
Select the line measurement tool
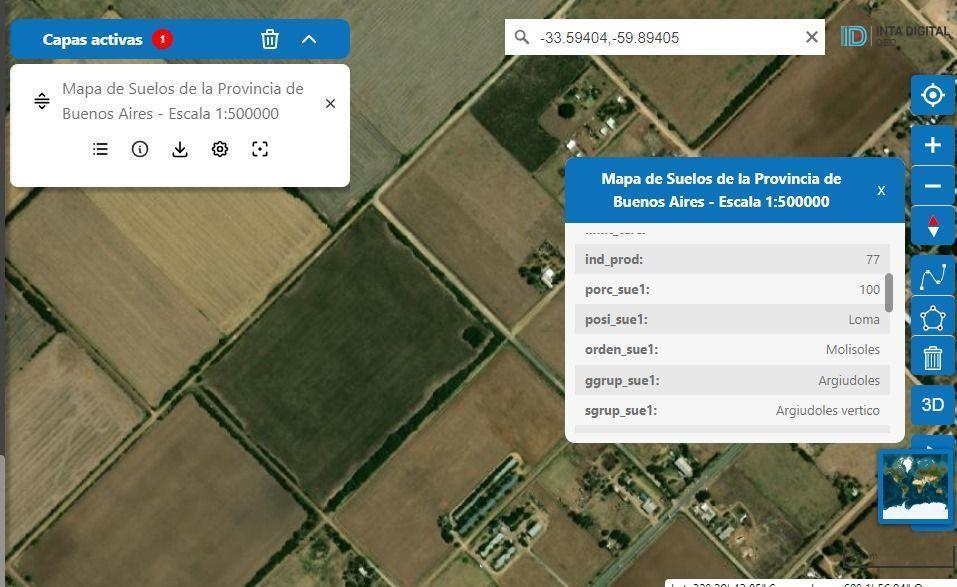coord(933,276)
